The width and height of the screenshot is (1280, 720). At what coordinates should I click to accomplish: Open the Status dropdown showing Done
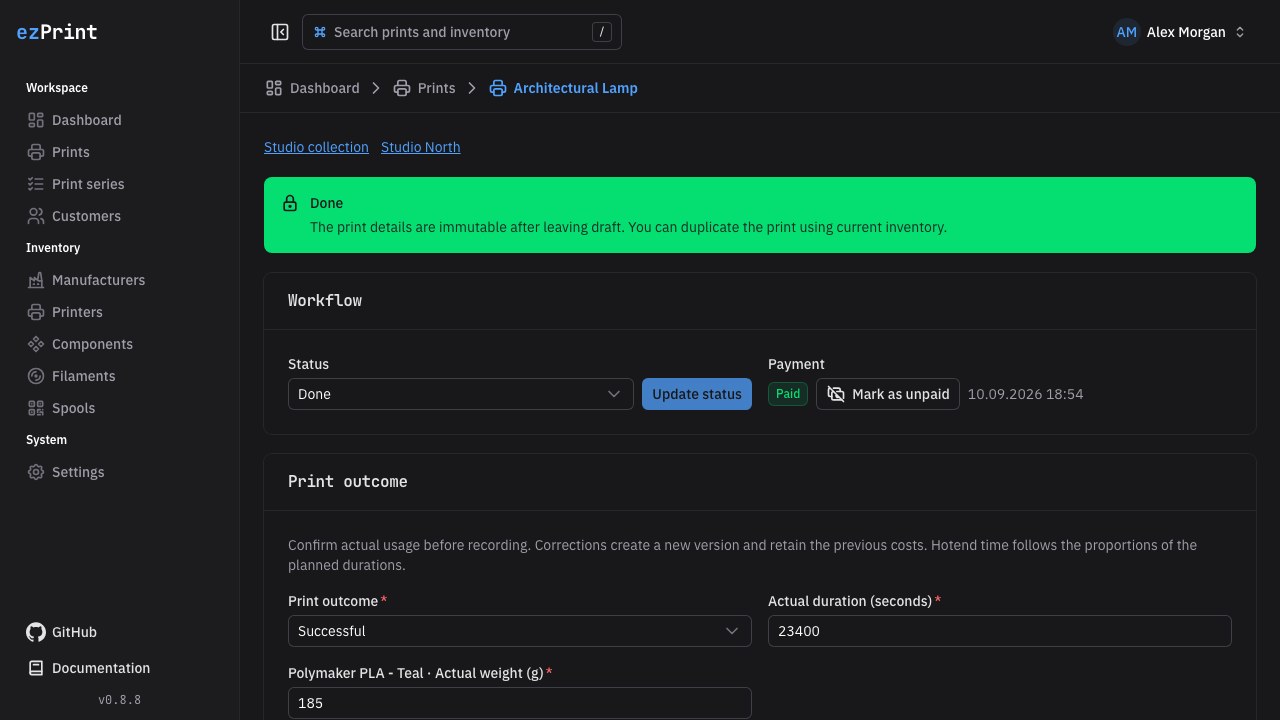[460, 394]
